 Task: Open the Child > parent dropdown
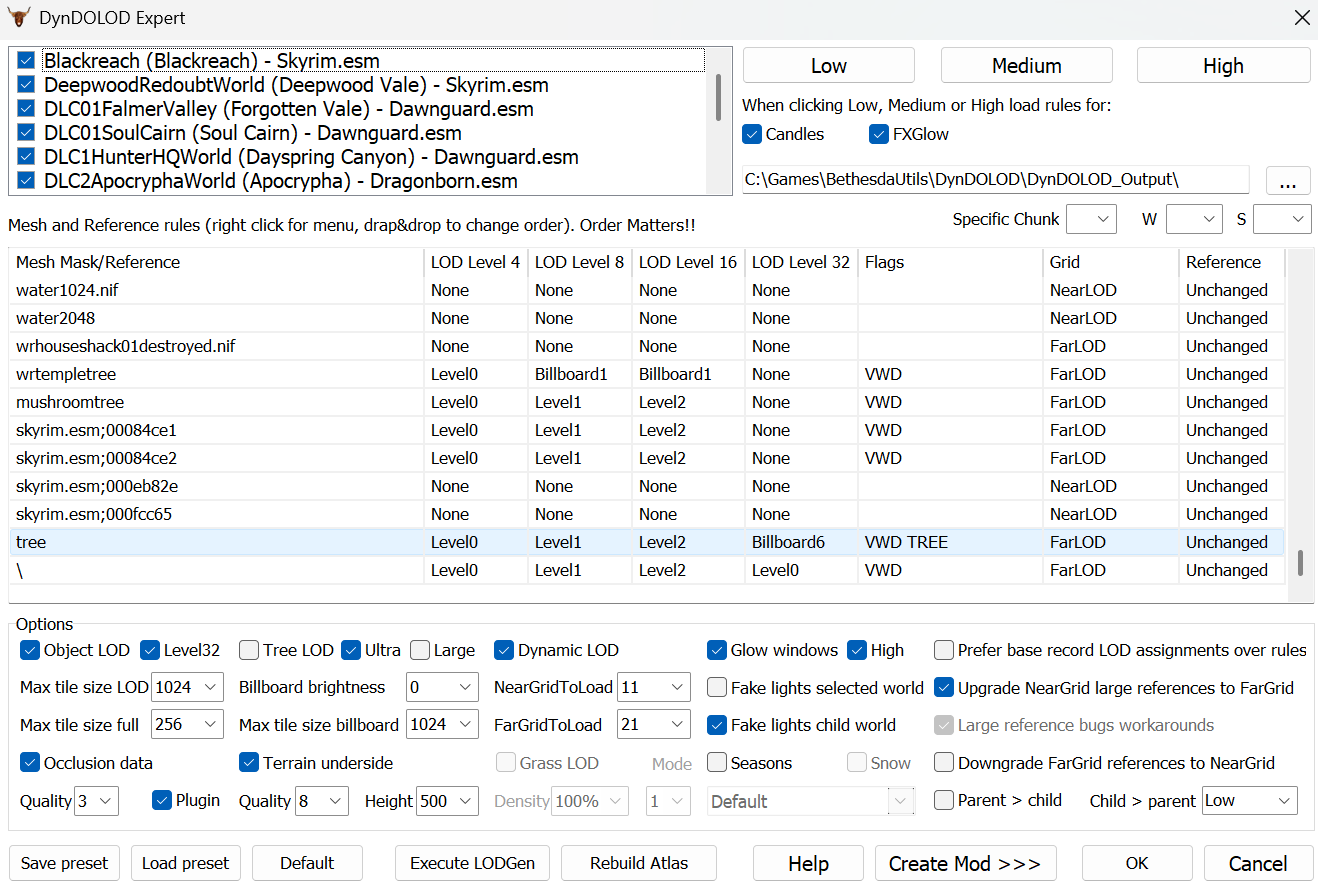[1249, 801]
